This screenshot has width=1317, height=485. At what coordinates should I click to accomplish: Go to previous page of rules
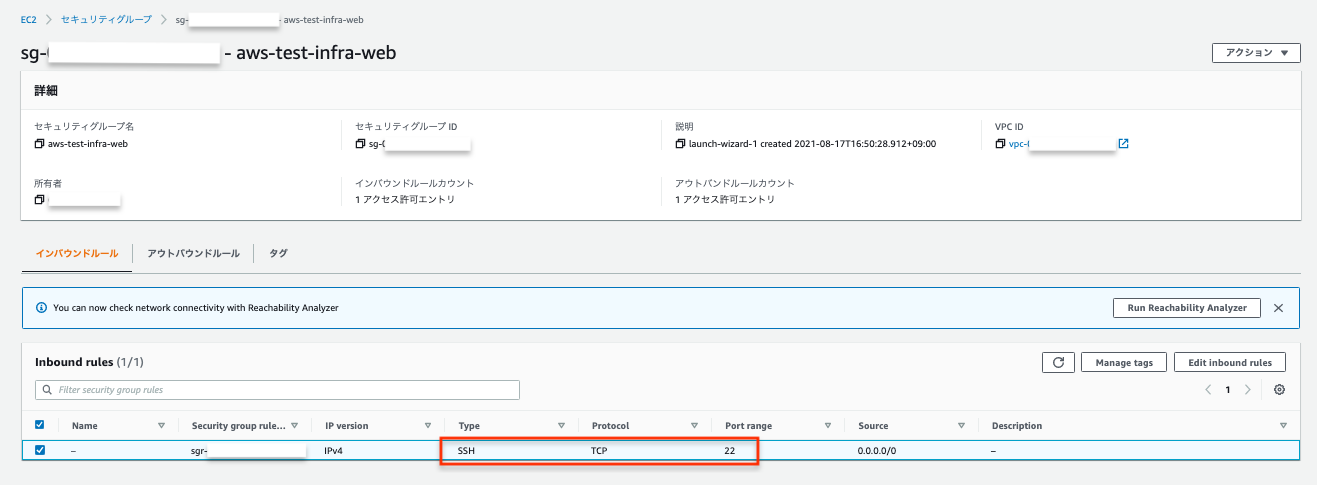pos(1208,390)
